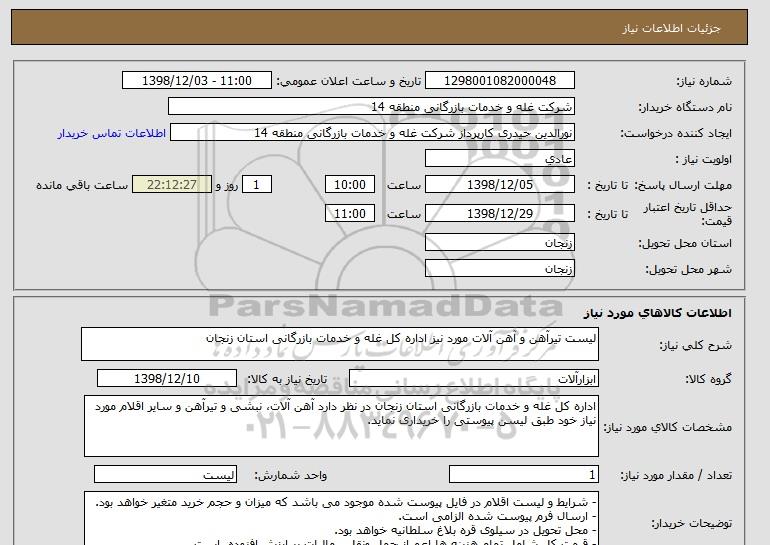Click the شرح کلی نیاز text box
Screen dimensions: 770x545
[x=340, y=344]
